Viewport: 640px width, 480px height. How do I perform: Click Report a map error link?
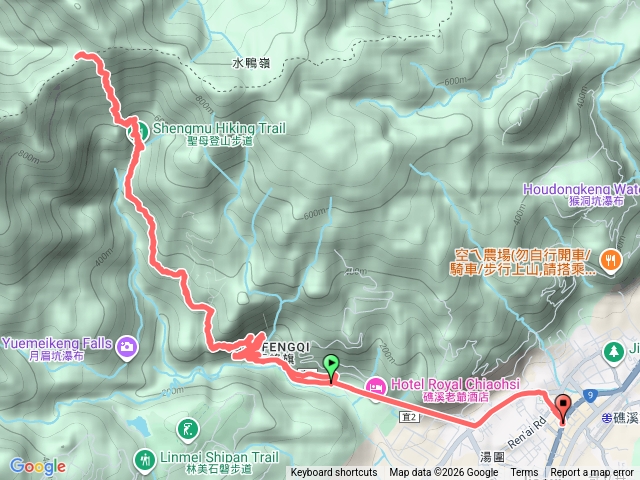(x=592, y=473)
